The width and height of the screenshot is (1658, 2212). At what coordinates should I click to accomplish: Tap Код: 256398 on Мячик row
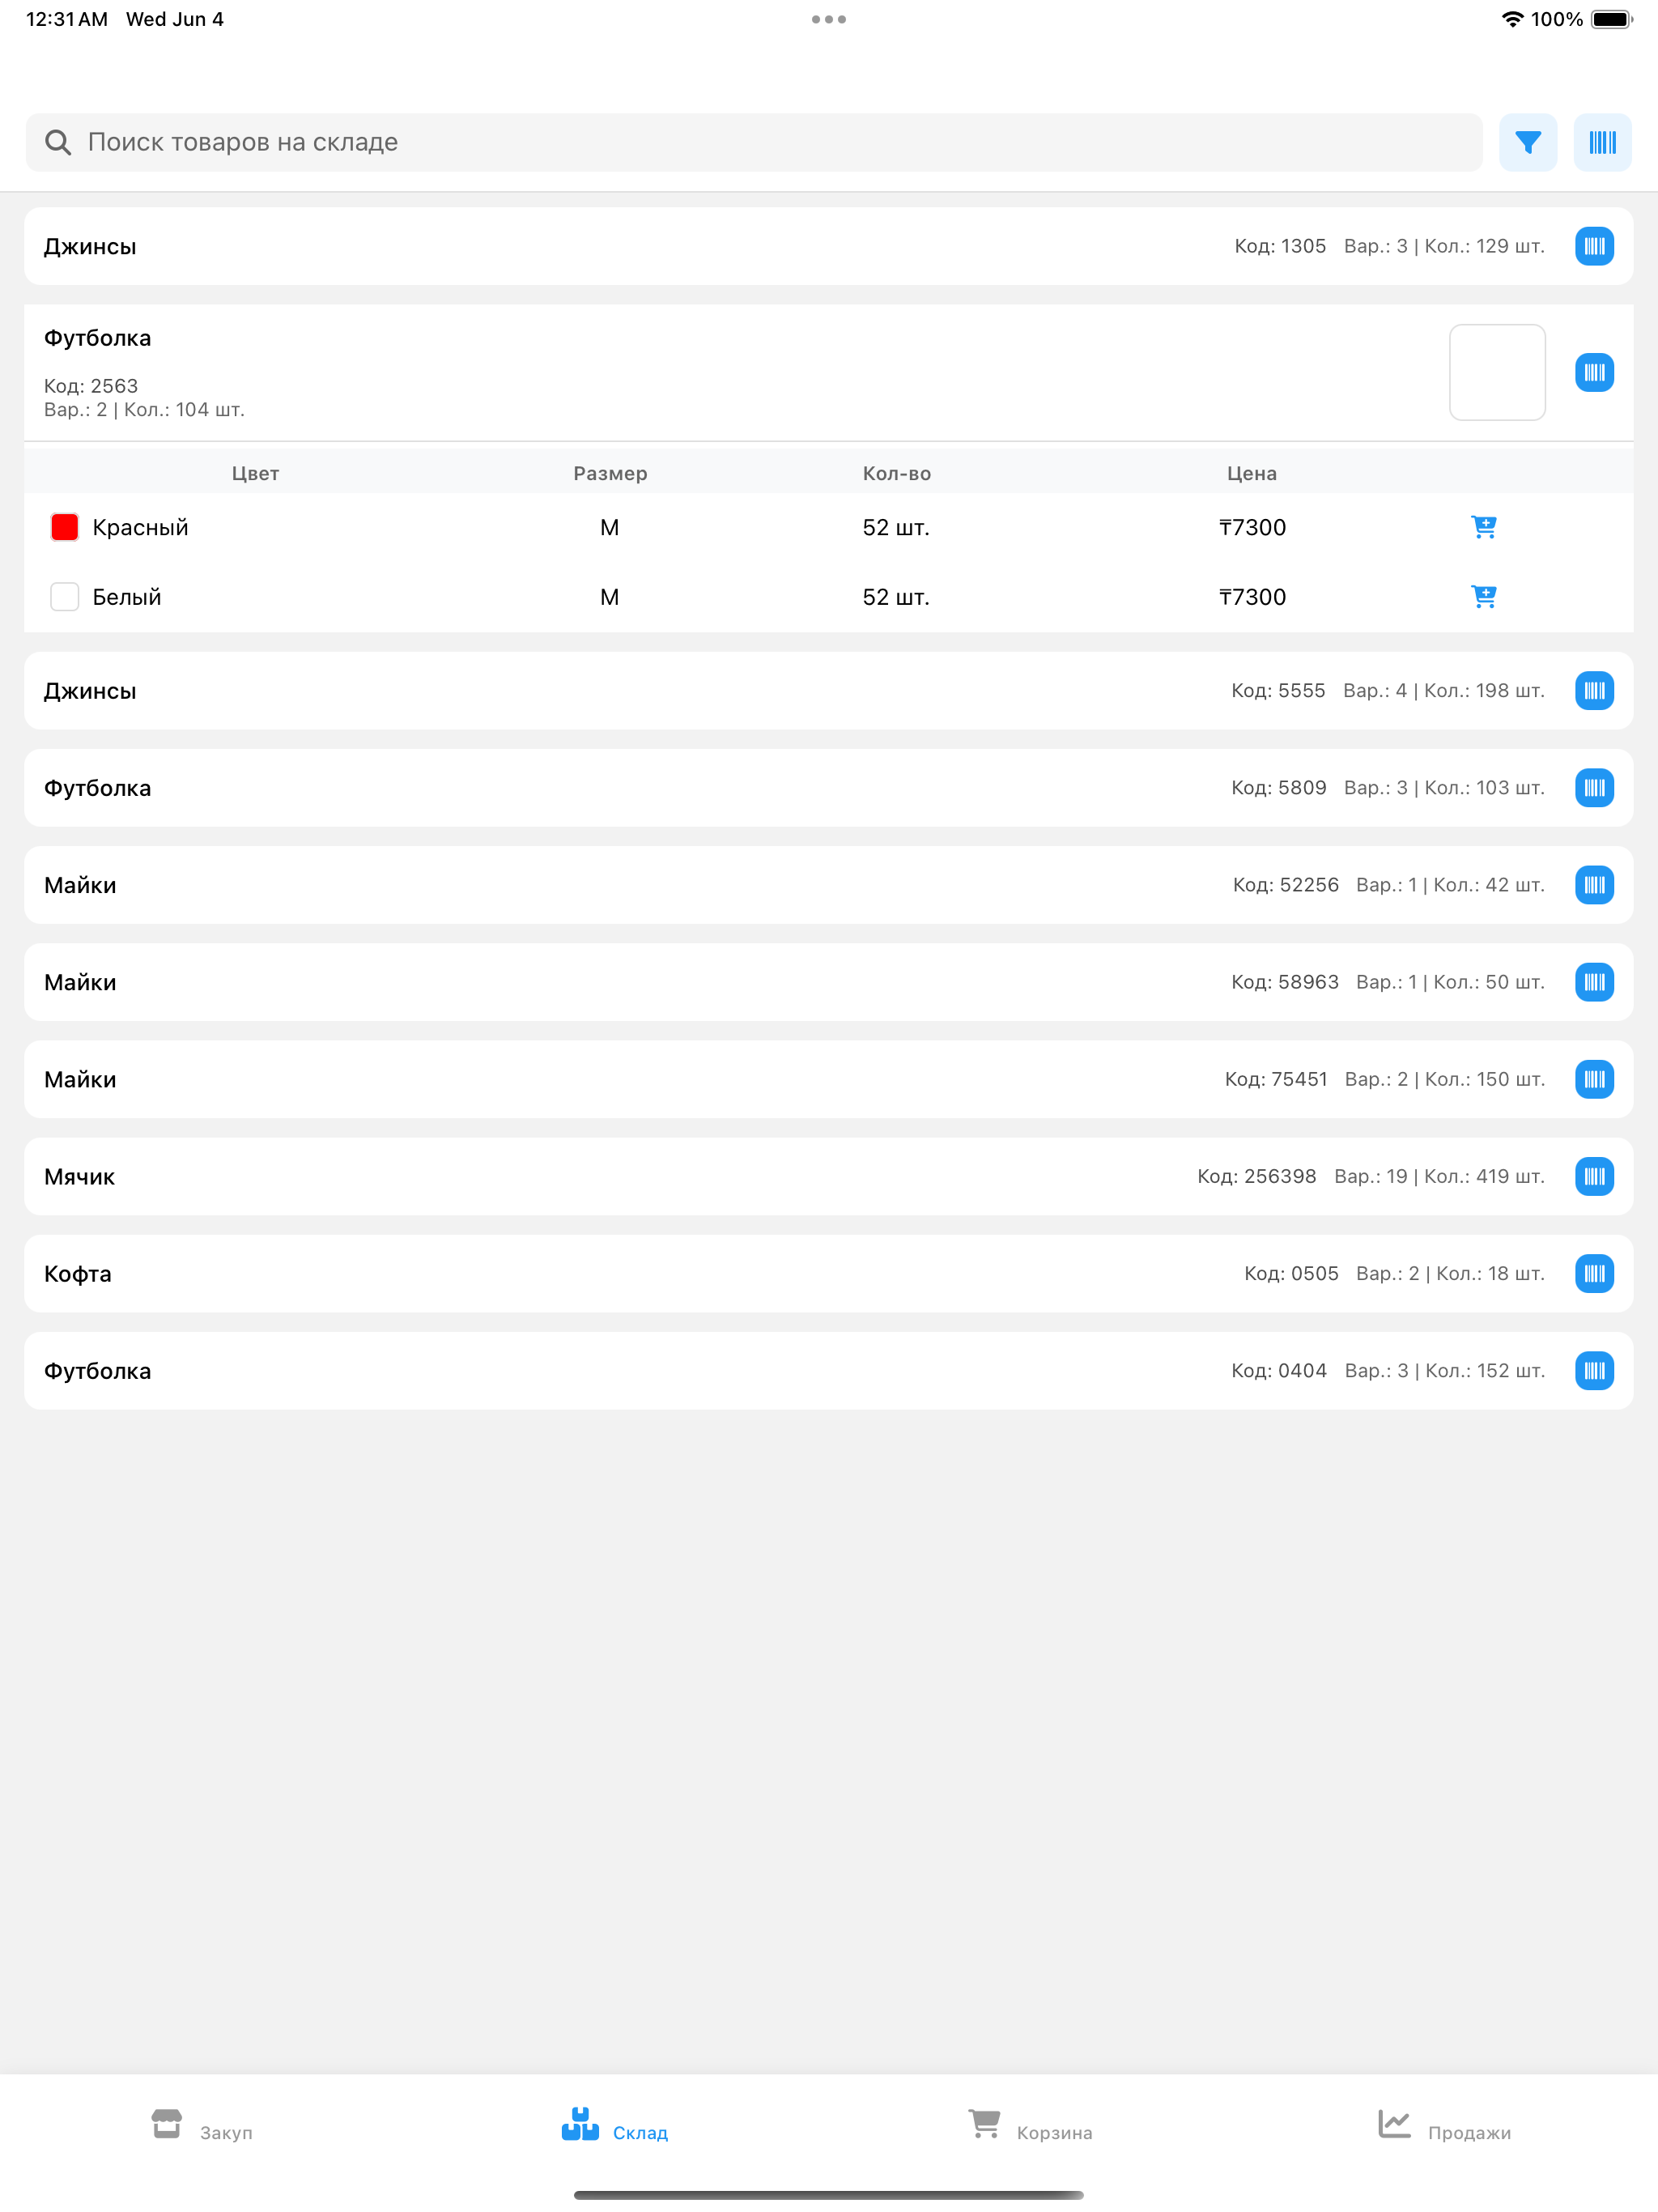click(1256, 1176)
